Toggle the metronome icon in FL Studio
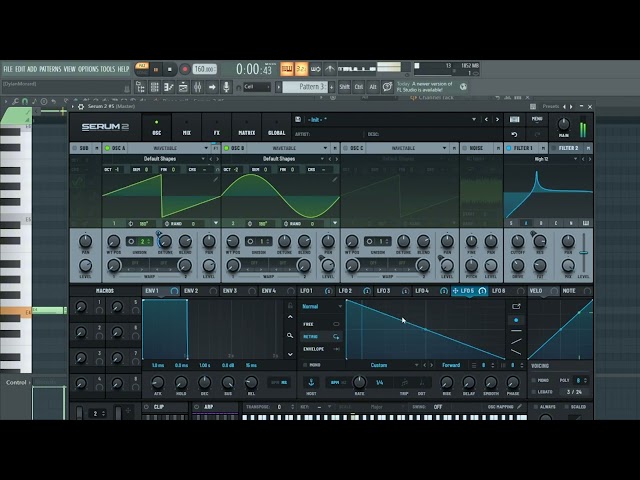Image resolution: width=640 pixels, height=480 pixels. pos(330,69)
